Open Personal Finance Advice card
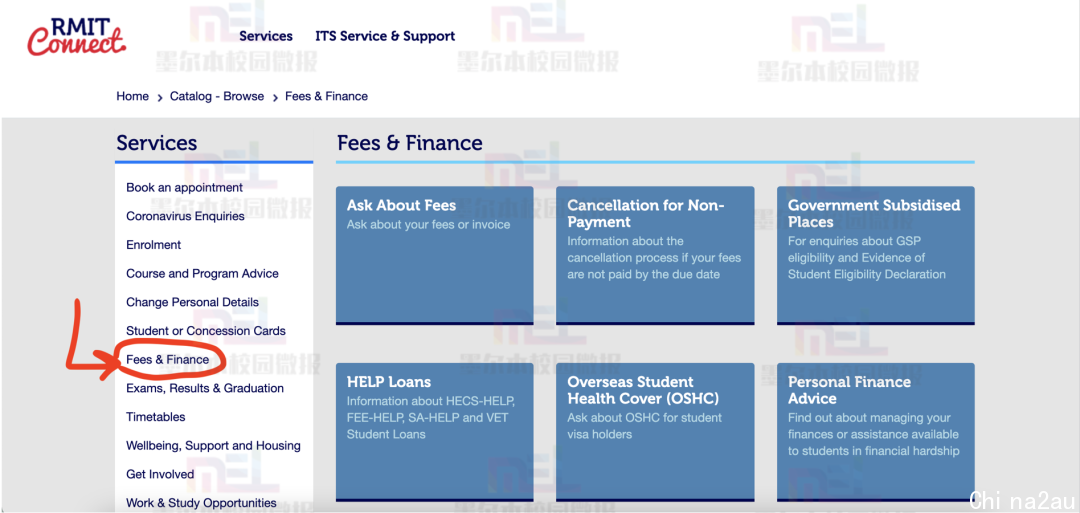This screenshot has height=513, width=1080. click(876, 432)
